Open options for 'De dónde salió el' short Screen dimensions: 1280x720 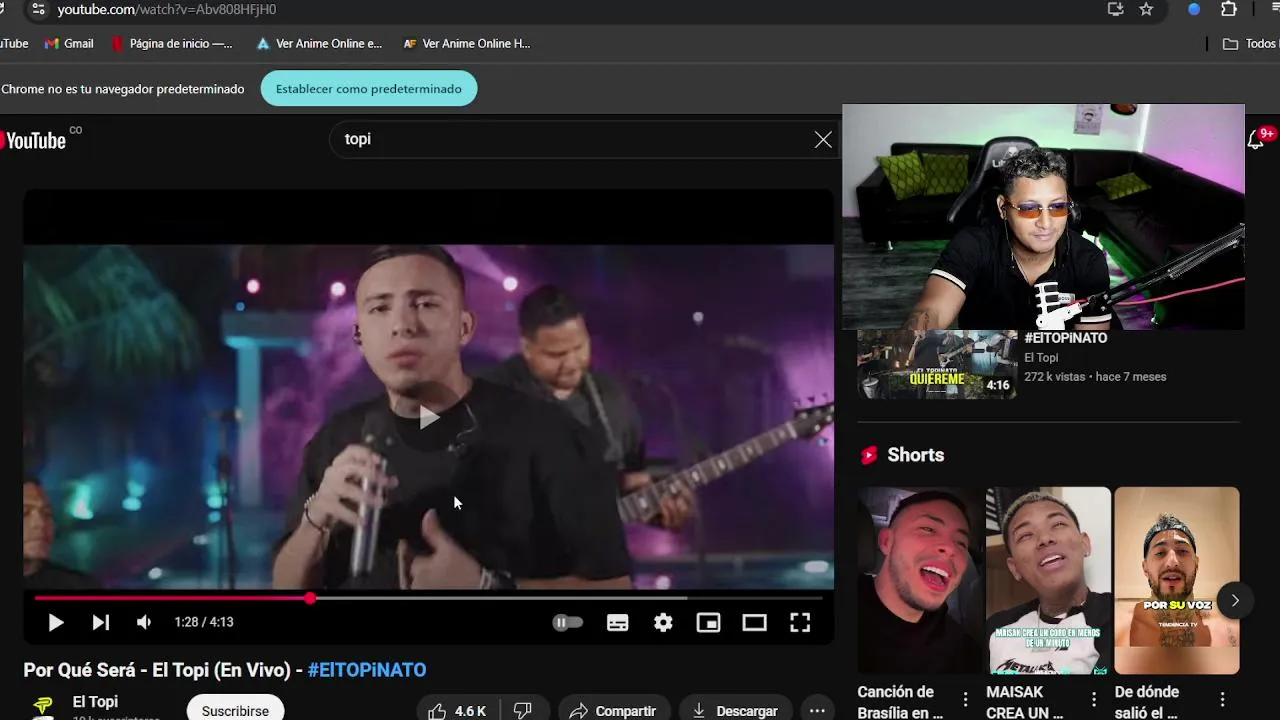(x=1223, y=699)
